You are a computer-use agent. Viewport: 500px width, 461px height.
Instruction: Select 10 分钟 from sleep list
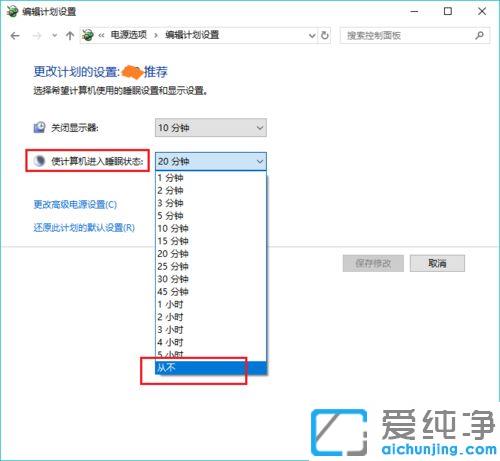(x=211, y=228)
